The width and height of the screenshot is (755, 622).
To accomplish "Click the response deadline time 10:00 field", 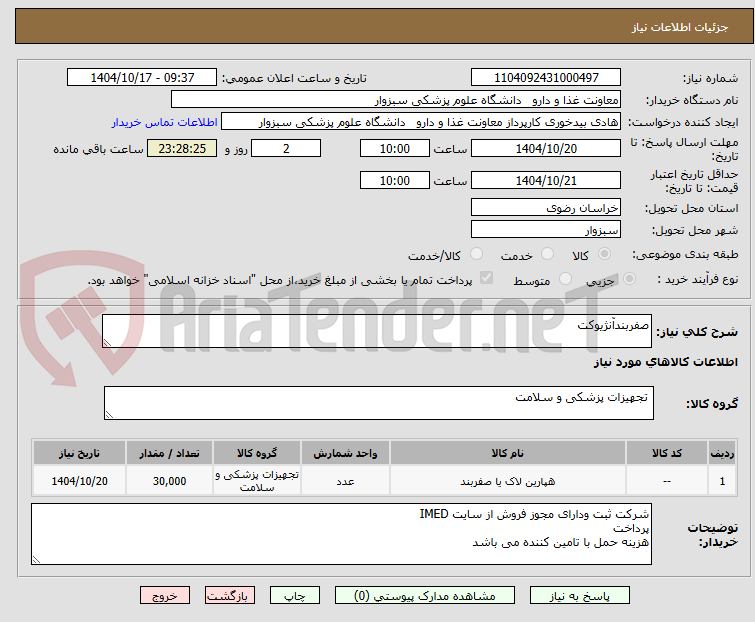I will pos(395,148).
